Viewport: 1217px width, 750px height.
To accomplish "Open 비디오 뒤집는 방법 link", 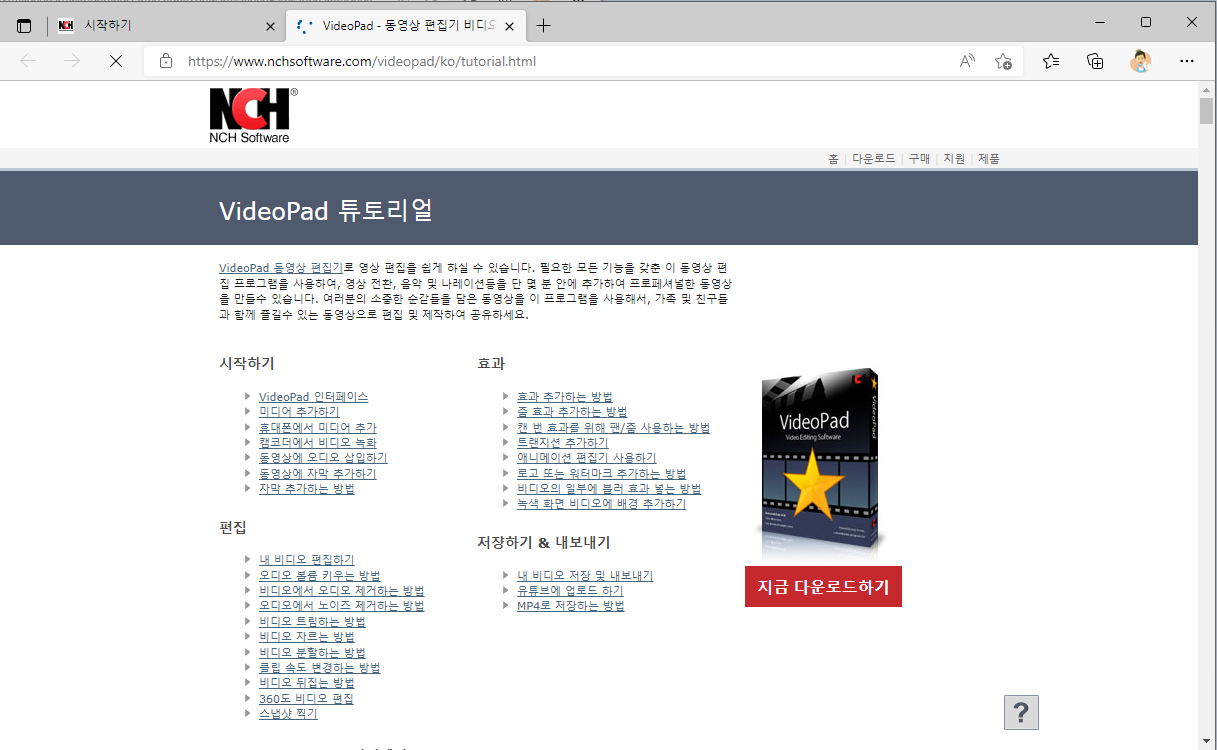I will (x=307, y=682).
